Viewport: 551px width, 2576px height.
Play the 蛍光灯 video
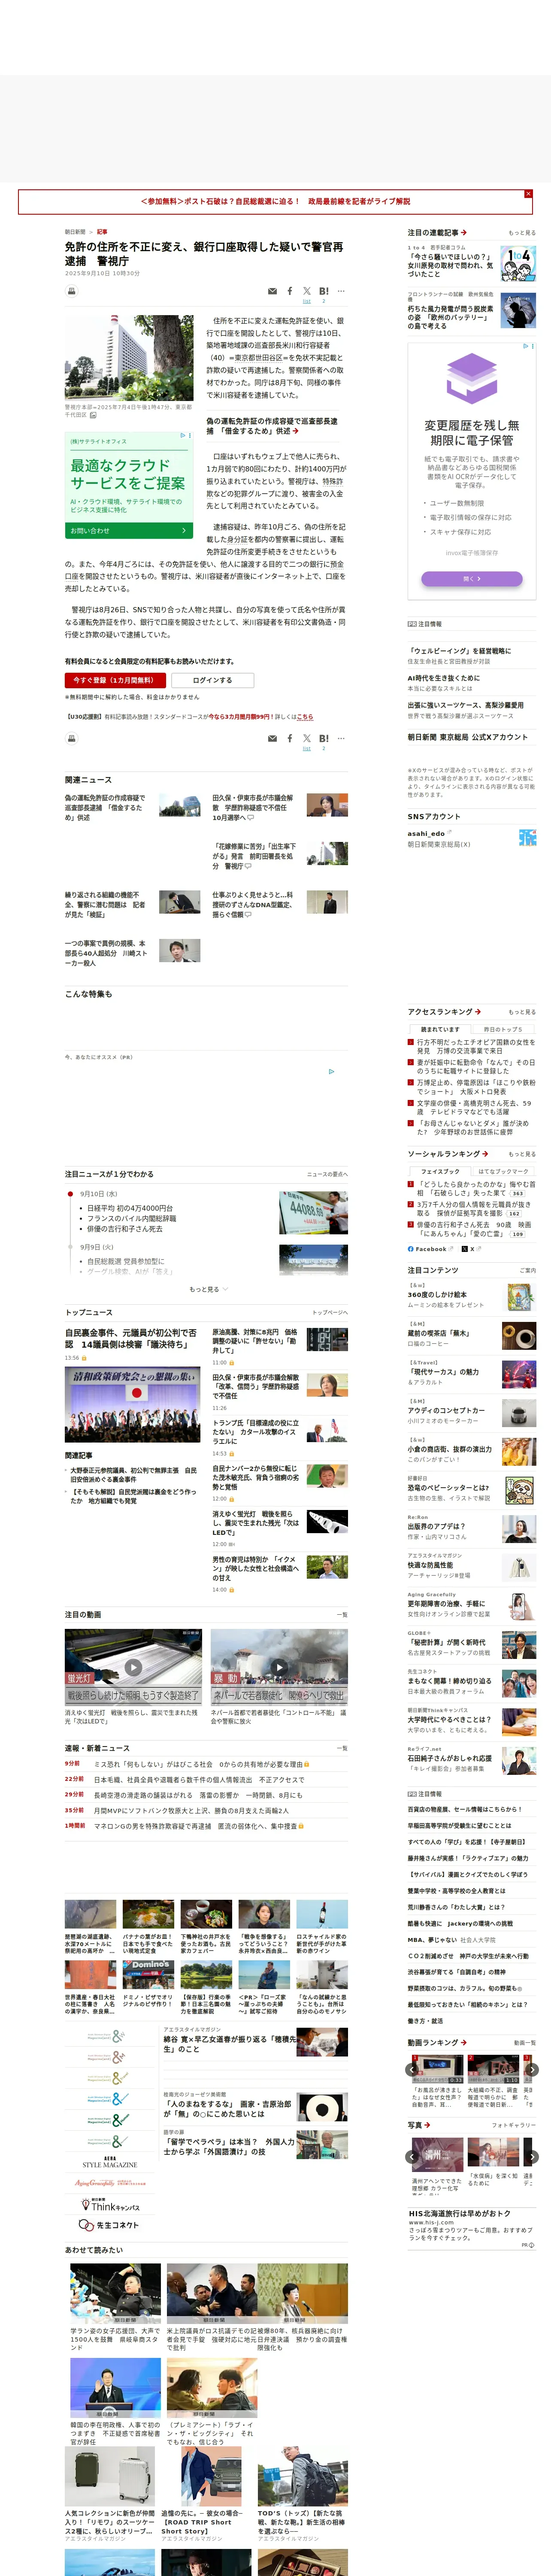pos(133,1667)
